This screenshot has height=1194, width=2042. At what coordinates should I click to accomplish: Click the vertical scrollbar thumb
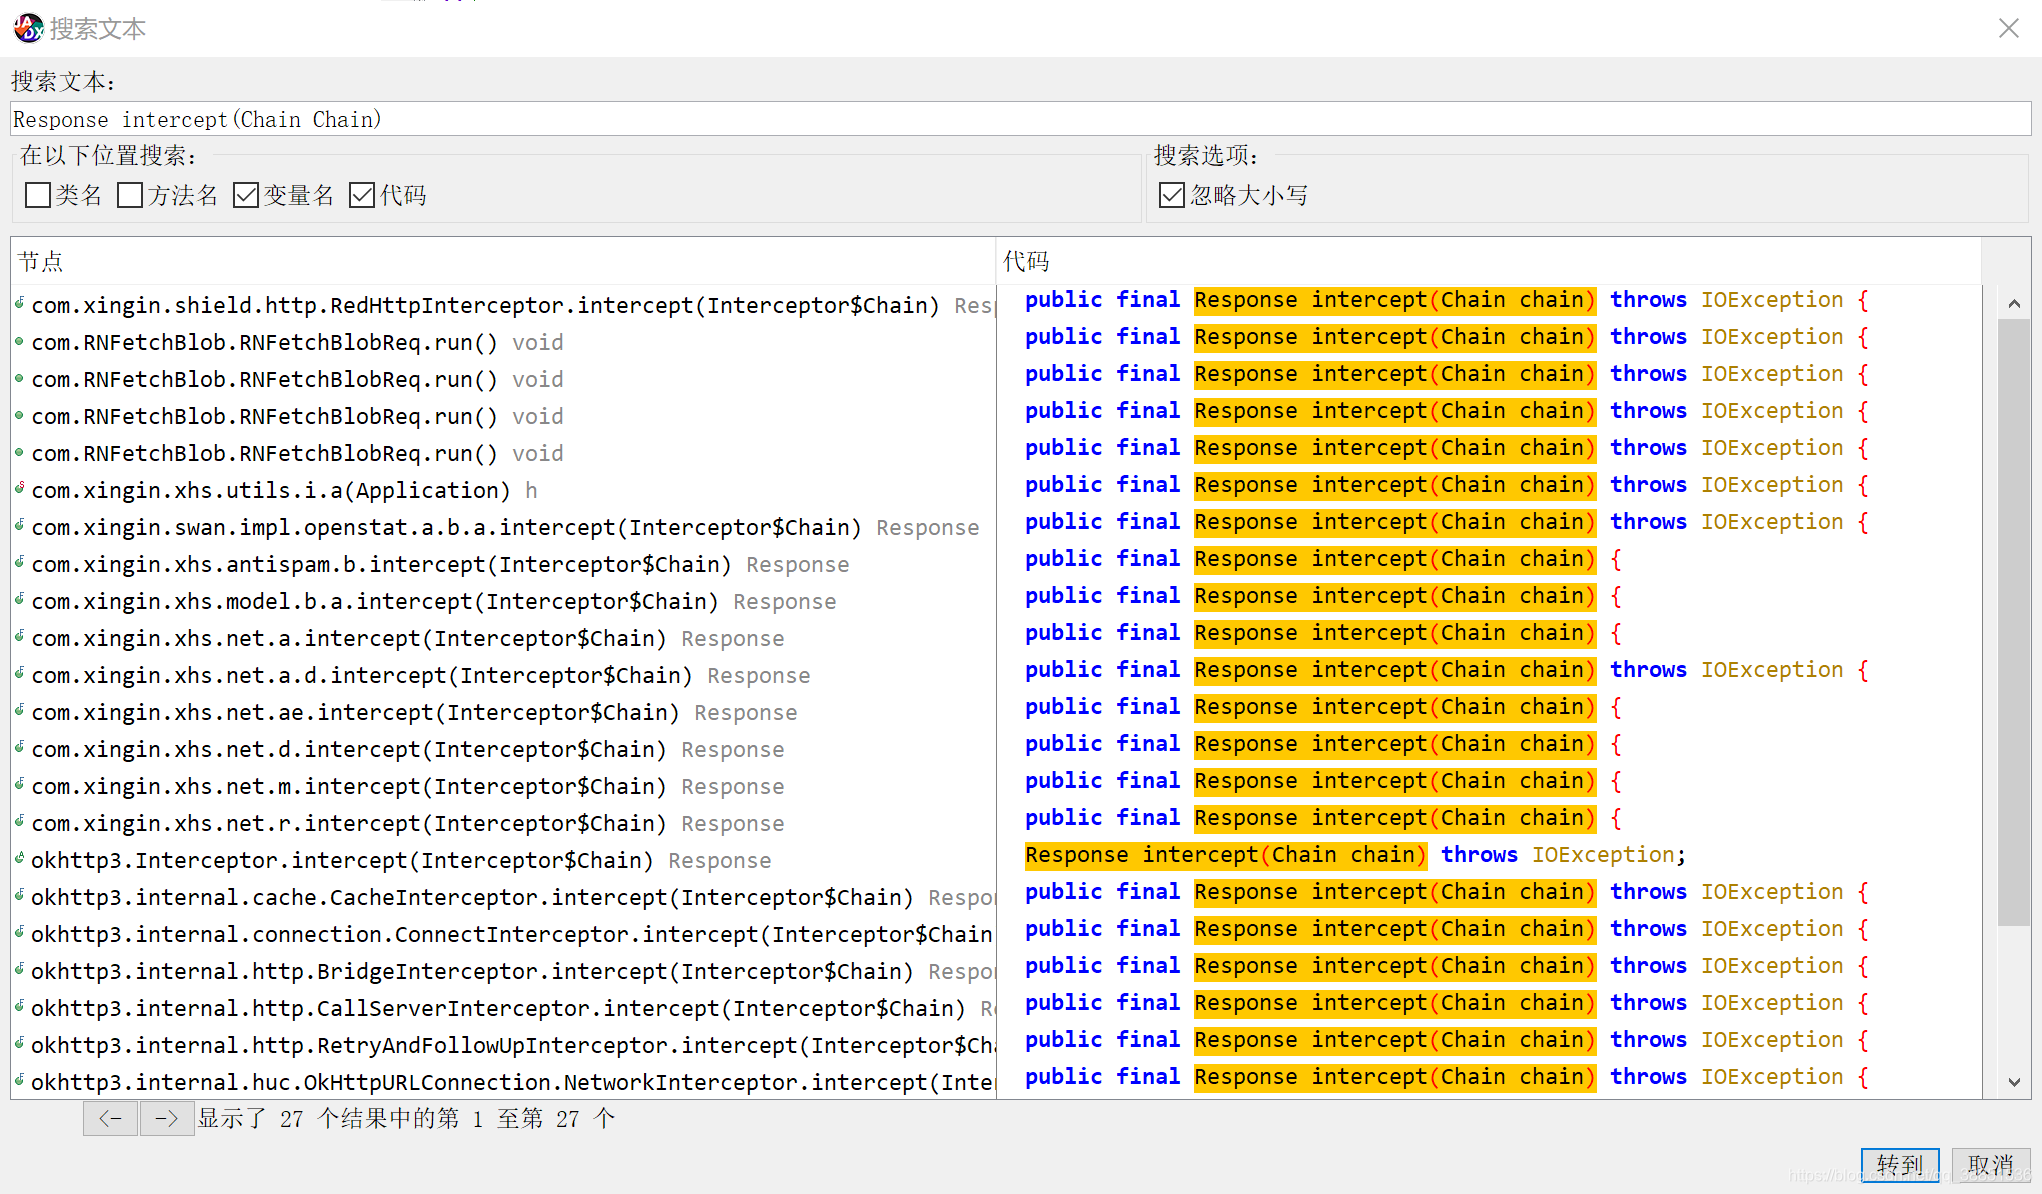tap(2014, 620)
